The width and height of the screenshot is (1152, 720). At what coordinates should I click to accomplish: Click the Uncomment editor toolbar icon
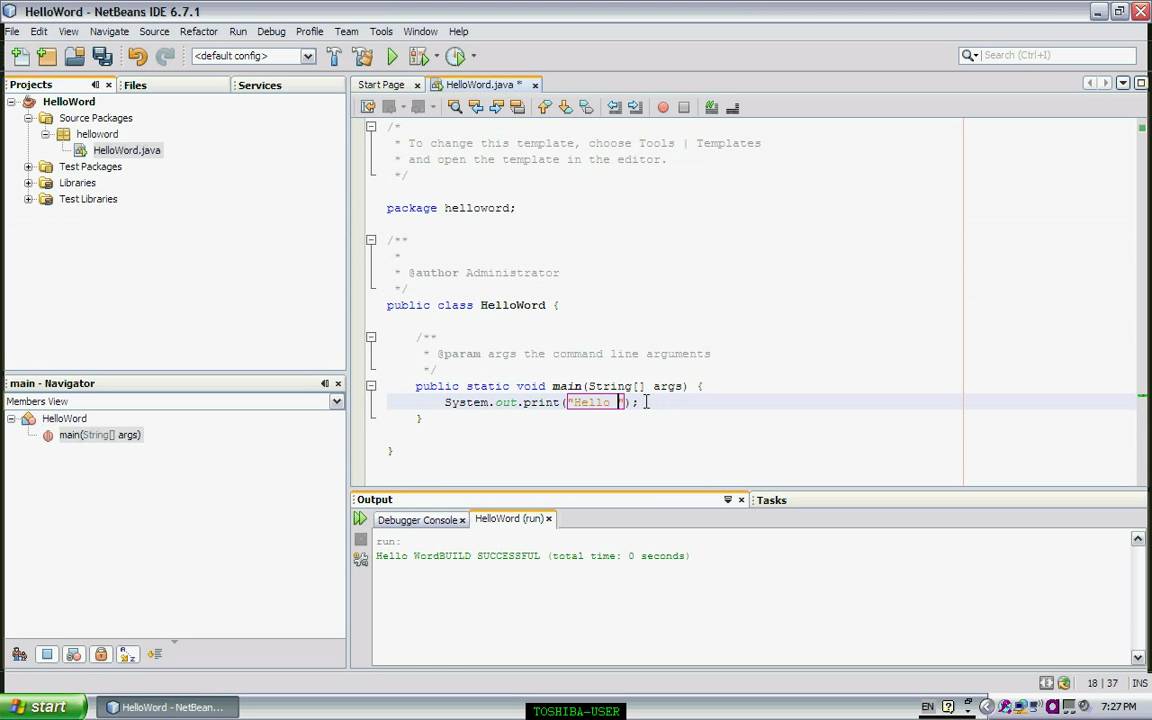click(x=732, y=107)
